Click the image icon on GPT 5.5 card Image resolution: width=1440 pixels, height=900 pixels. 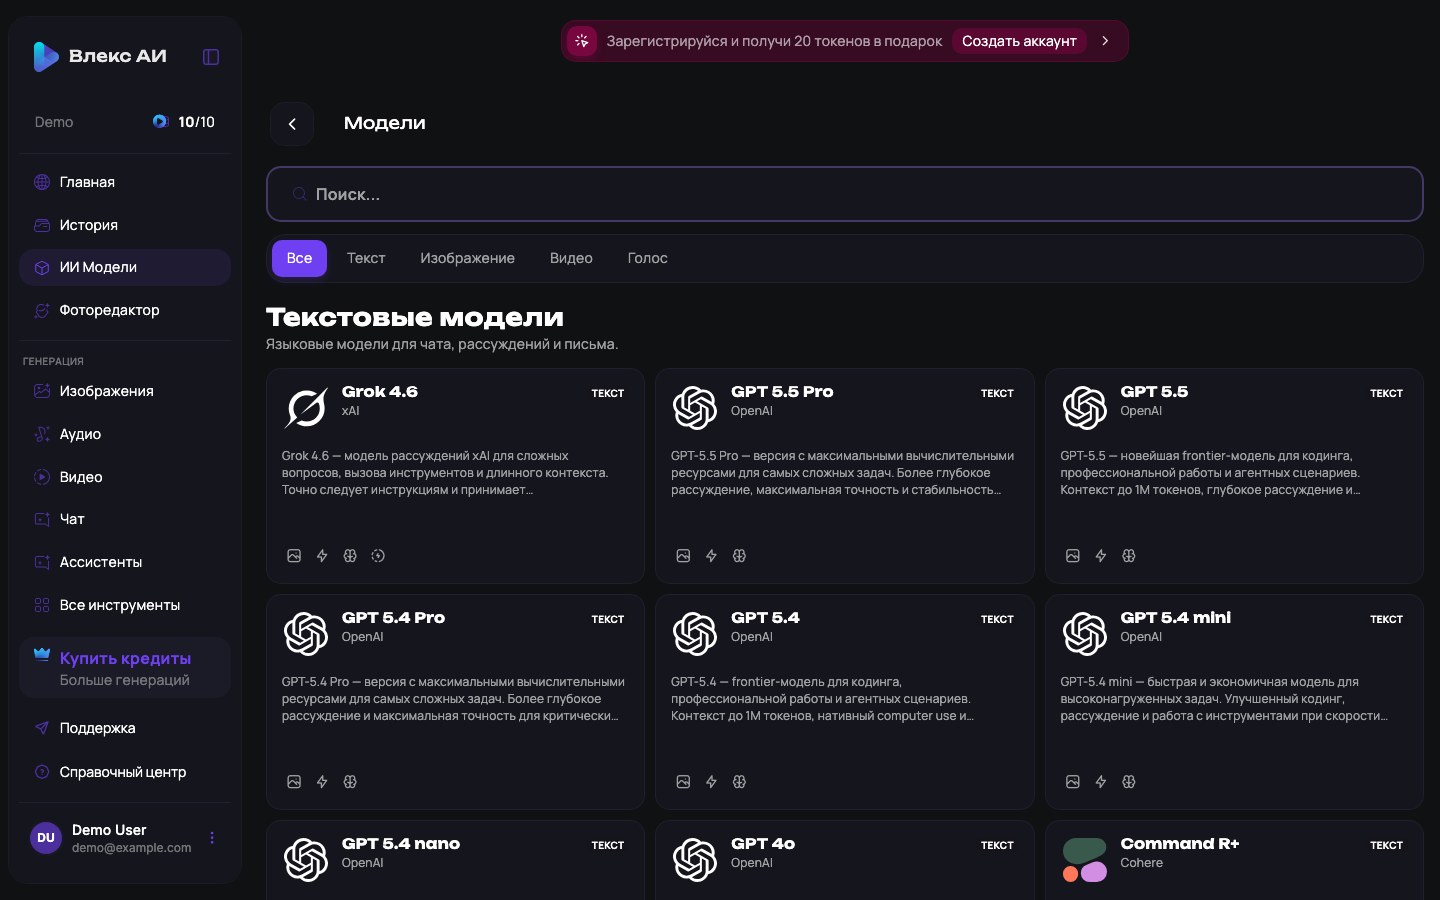[1073, 556]
